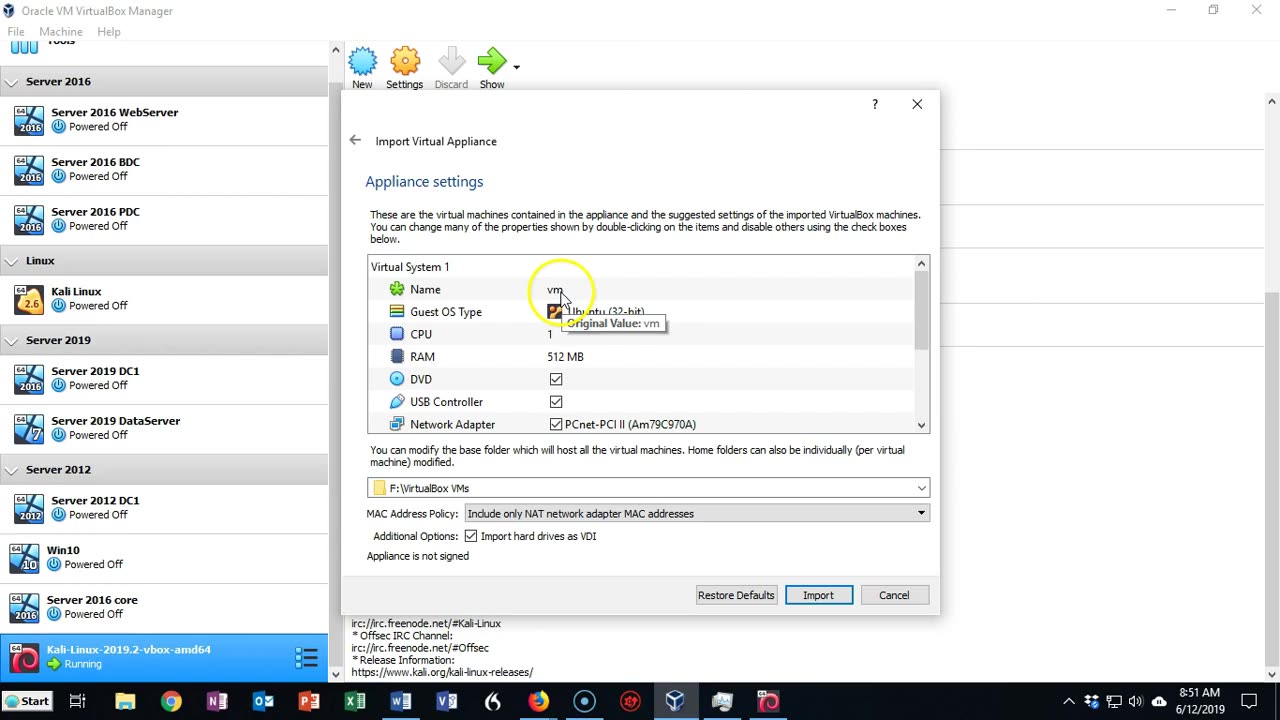This screenshot has width=1280, height=720.
Task: Click the Name row clover icon
Action: click(x=397, y=289)
